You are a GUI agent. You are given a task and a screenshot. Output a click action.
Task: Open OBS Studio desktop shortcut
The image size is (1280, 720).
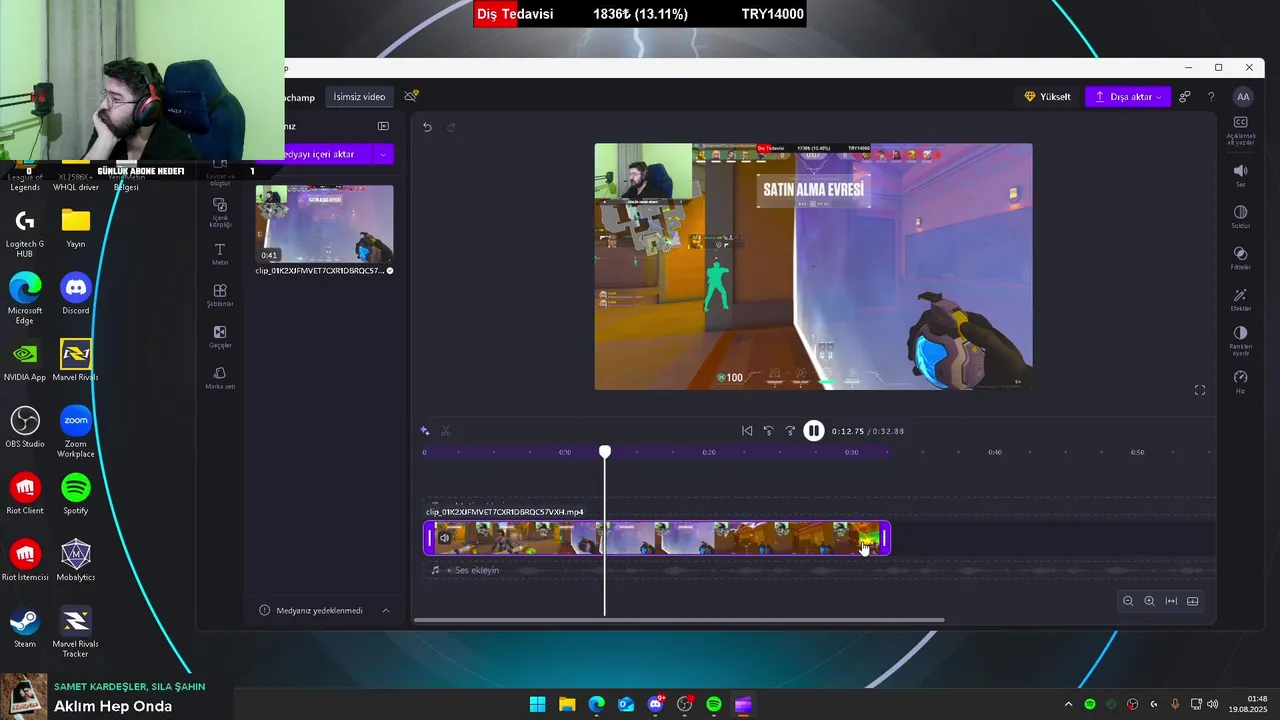click(25, 426)
